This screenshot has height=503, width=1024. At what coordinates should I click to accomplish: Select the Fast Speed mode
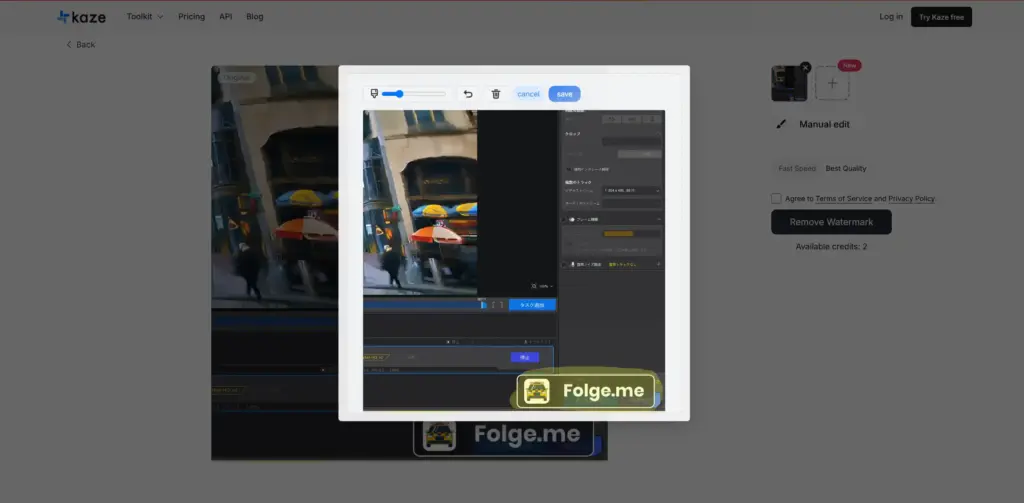tap(797, 169)
